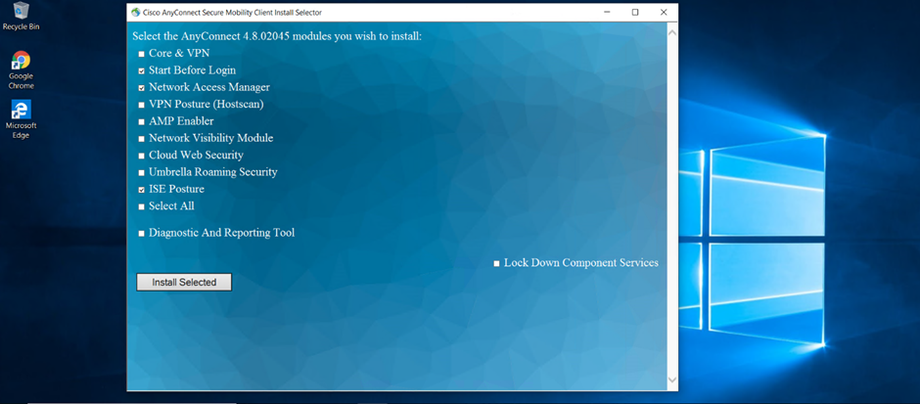The height and width of the screenshot is (404, 920).
Task: Click the 'Core & VPN' label text
Action: 179,53
